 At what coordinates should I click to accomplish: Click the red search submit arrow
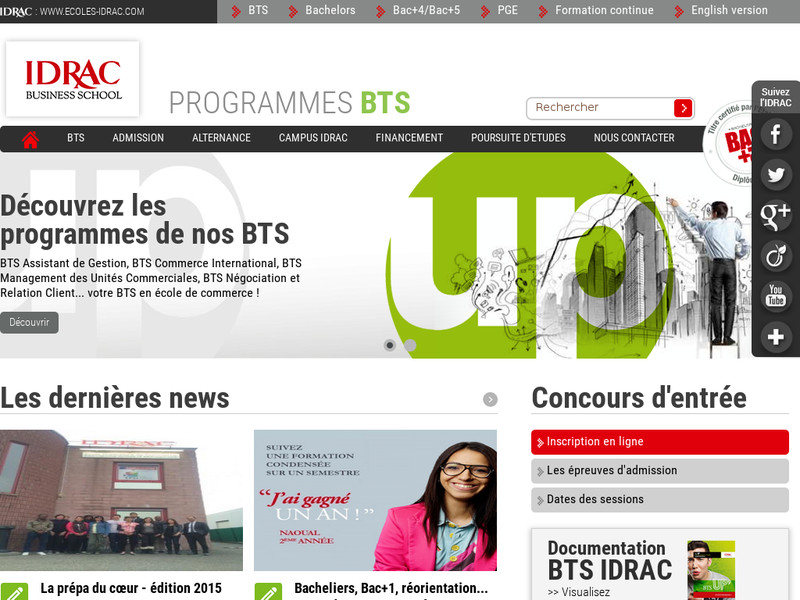[683, 108]
